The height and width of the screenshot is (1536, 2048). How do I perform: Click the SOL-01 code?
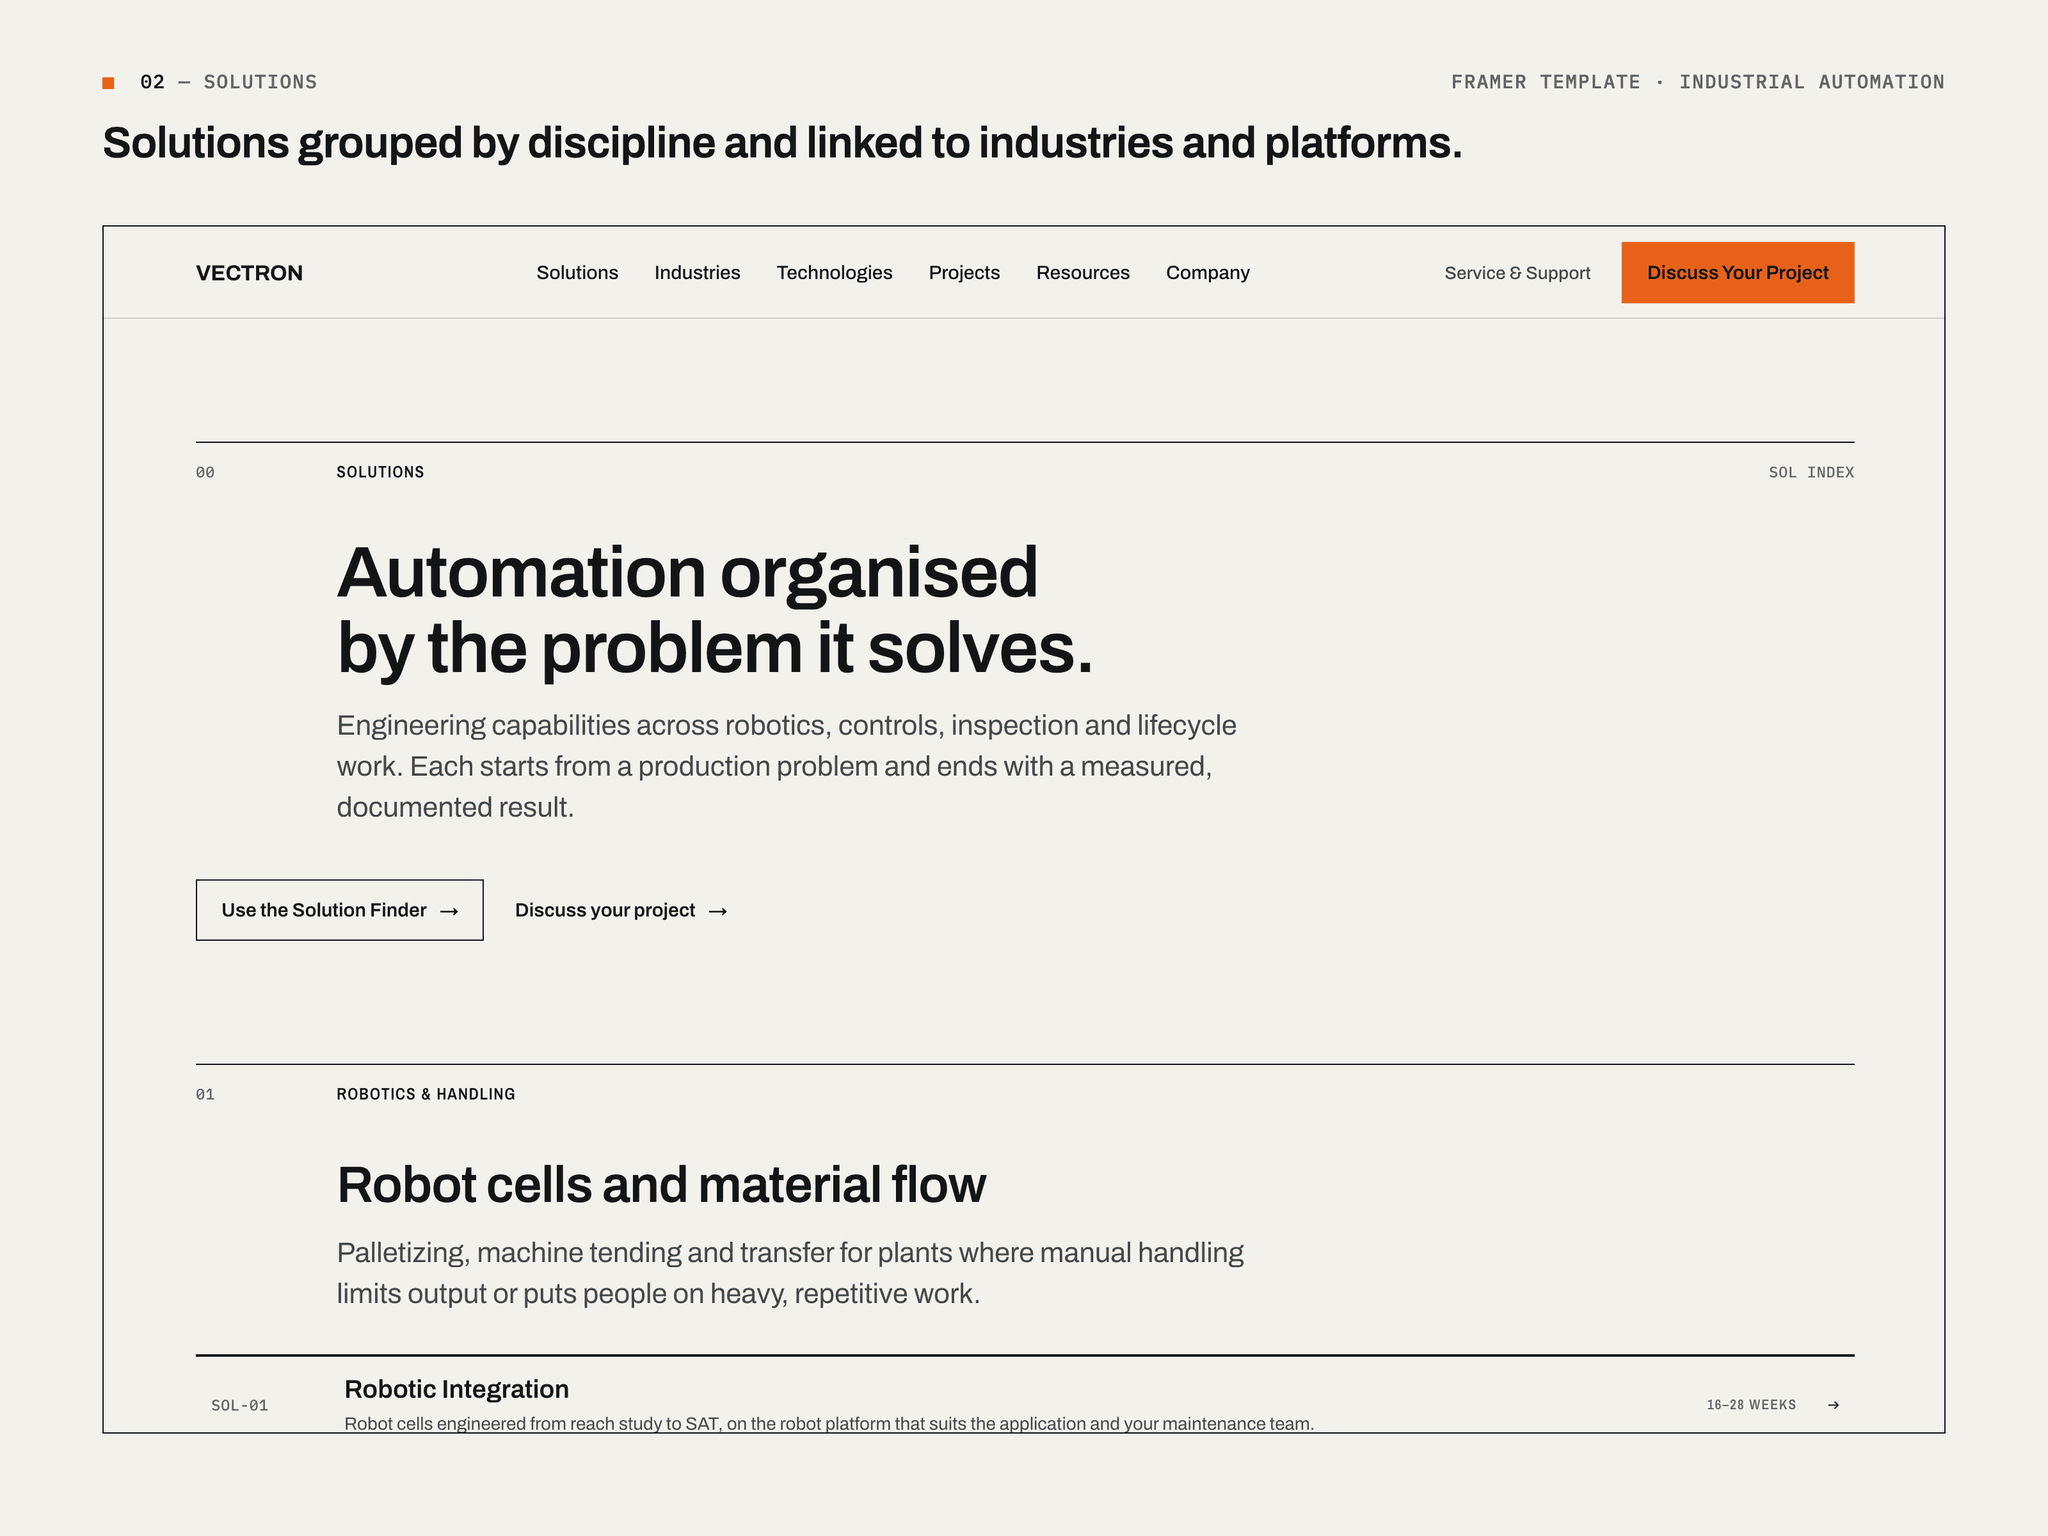coord(240,1405)
